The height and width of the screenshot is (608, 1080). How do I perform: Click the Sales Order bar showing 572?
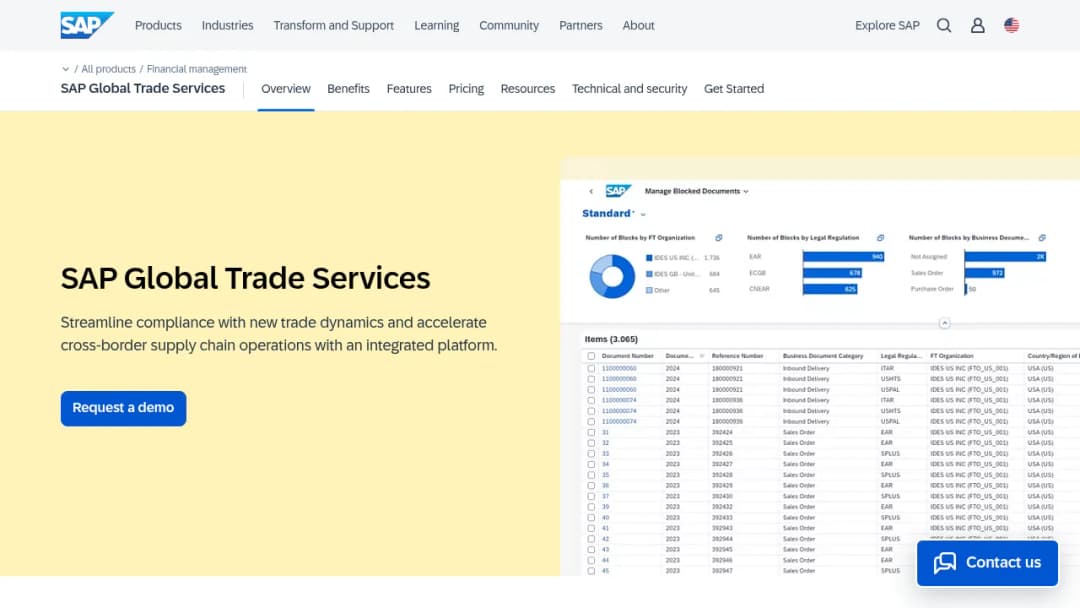point(984,273)
